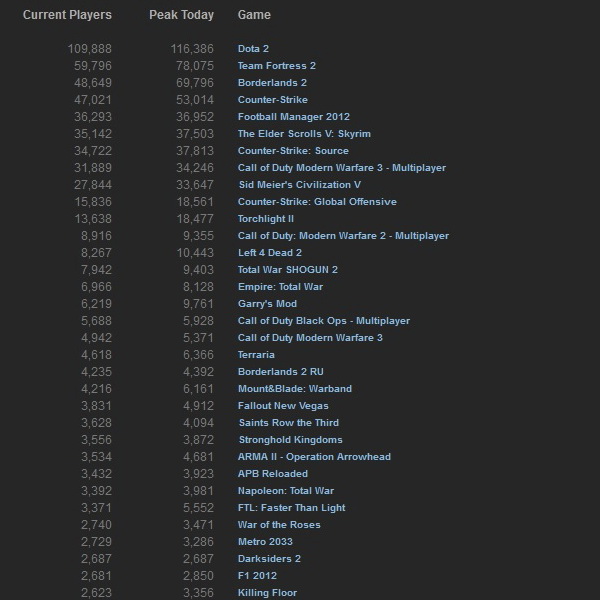Select F1 2012 peak value 2,850
Screen dimensions: 600x600
click(x=198, y=576)
